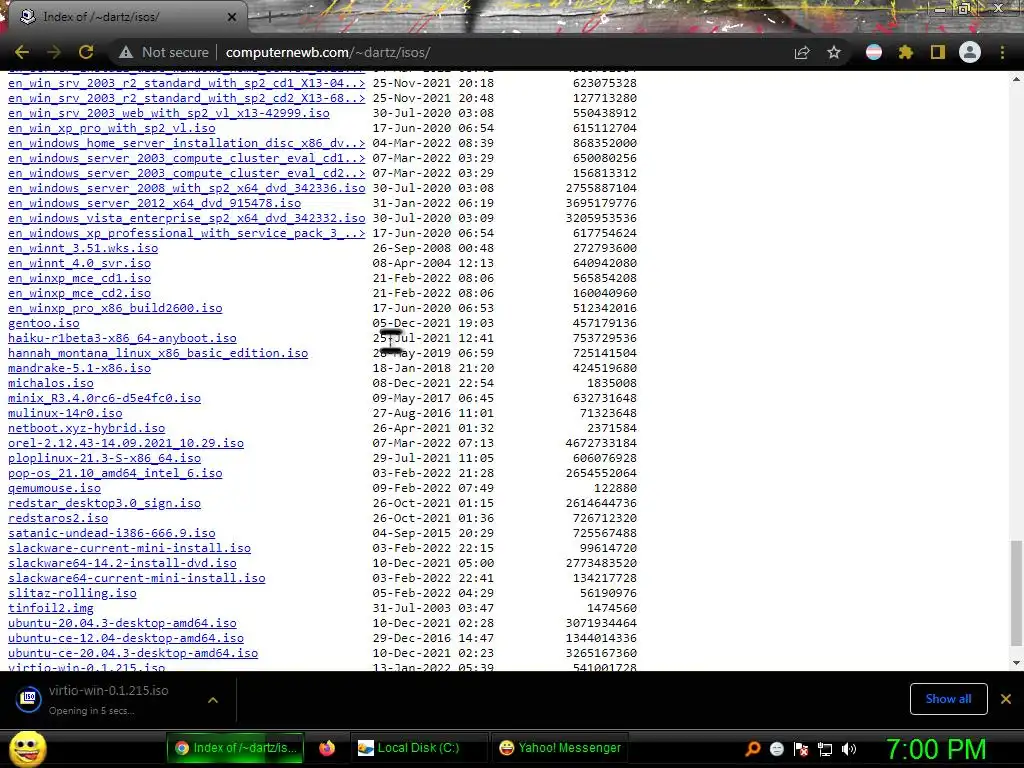Open mulinux-14r0.iso link

point(65,413)
